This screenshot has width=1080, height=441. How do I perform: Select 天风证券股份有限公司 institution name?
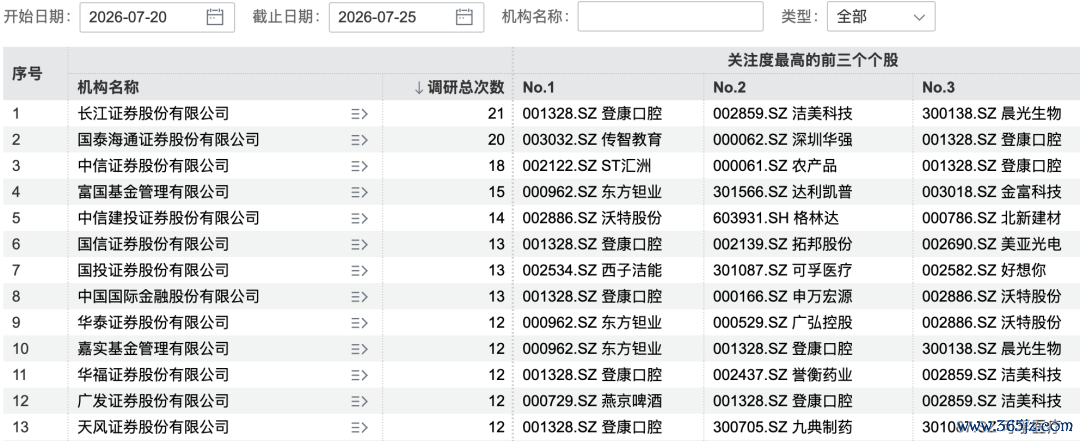pos(153,428)
